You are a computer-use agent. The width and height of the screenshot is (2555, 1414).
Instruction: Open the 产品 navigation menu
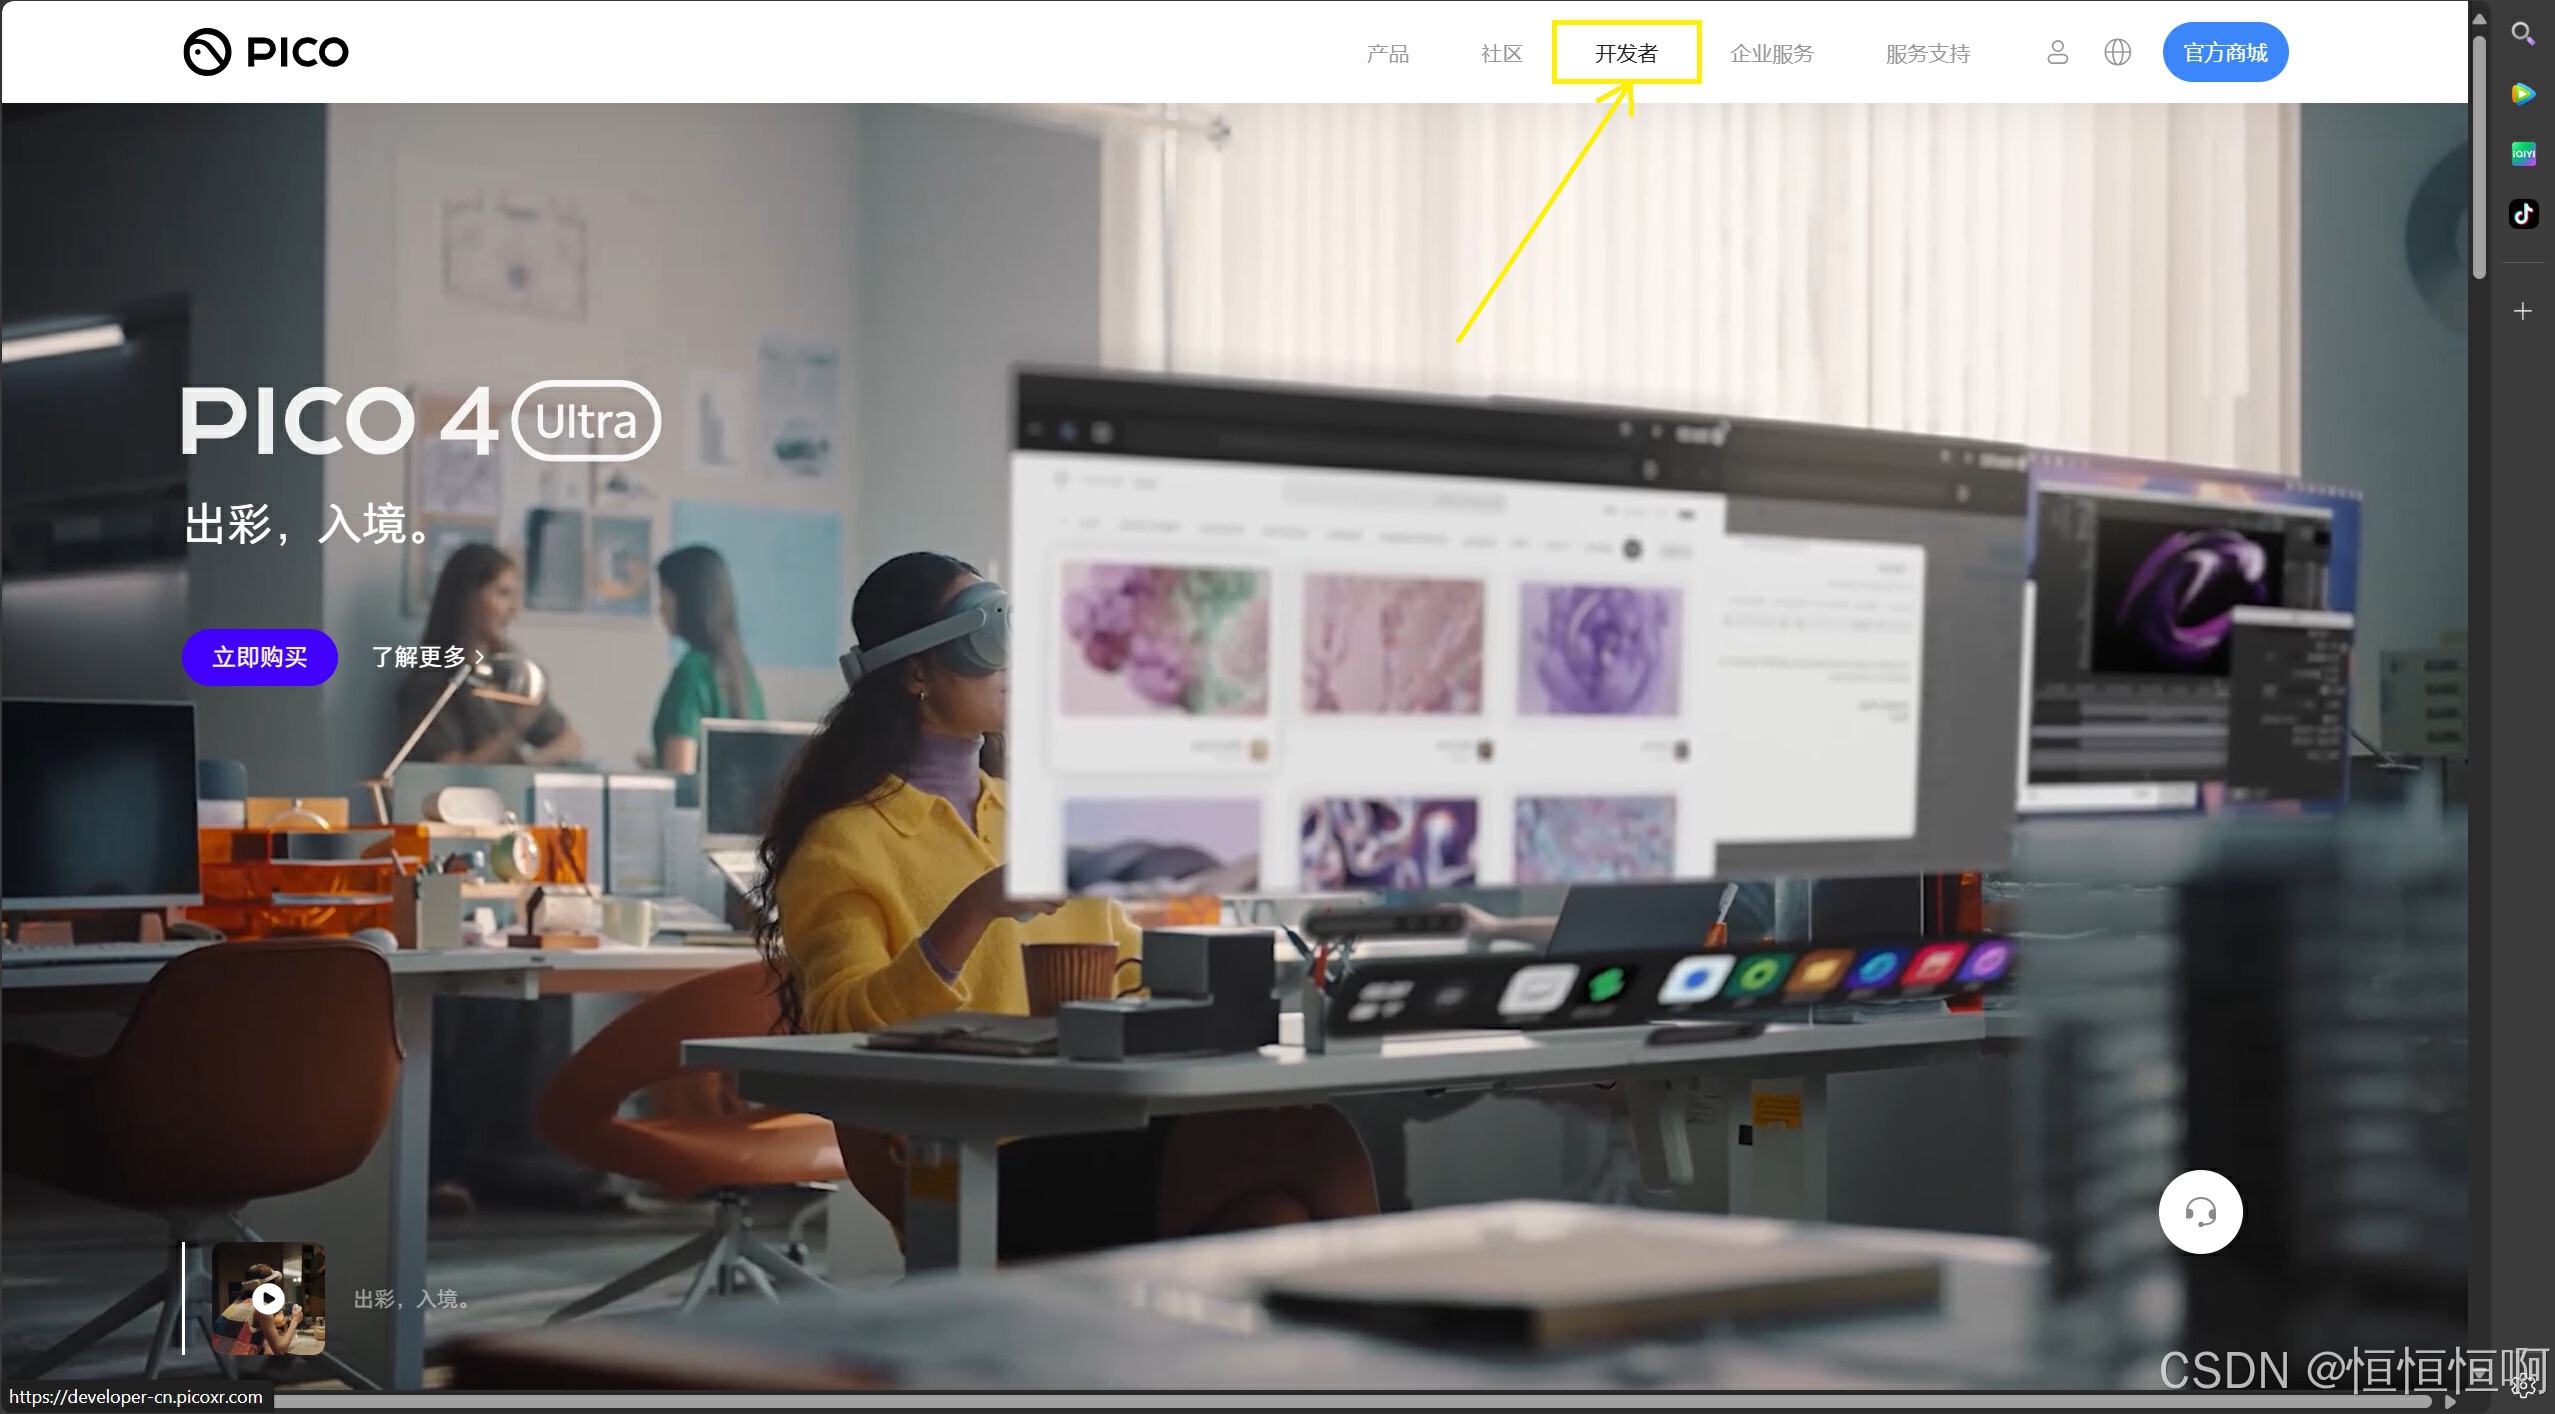pyautogui.click(x=1388, y=53)
